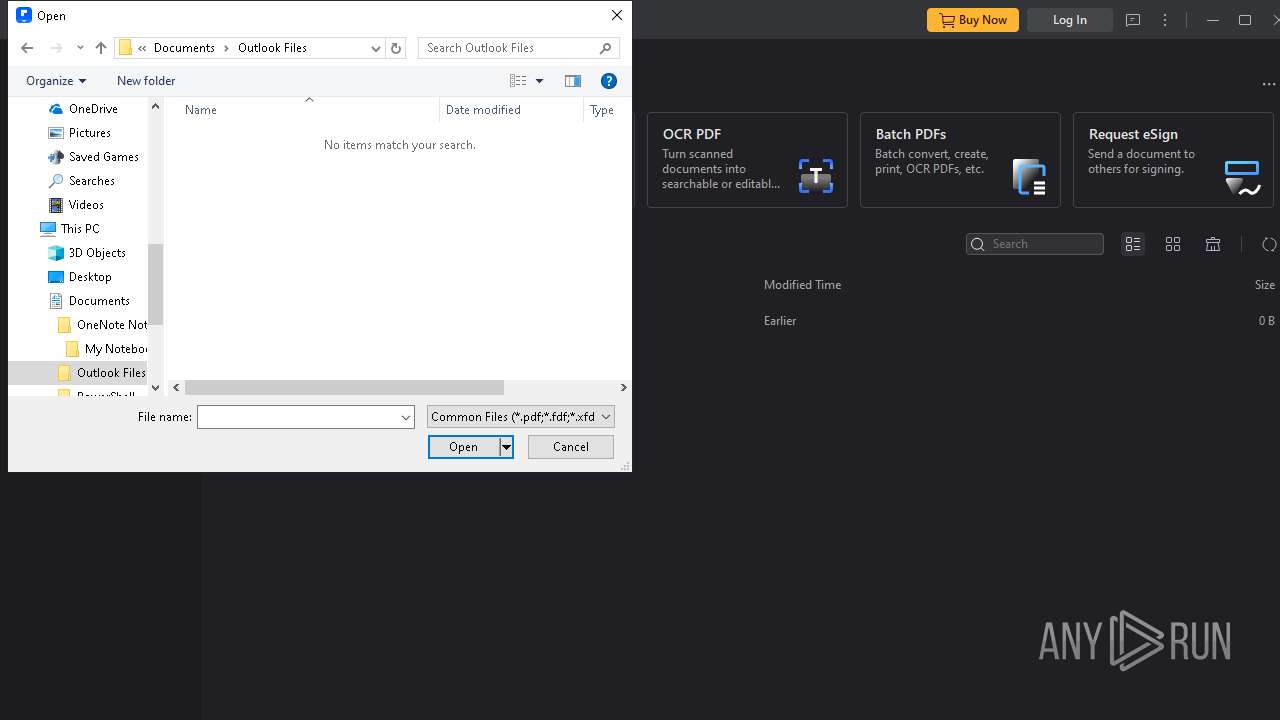This screenshot has height=720, width=1280.
Task: Switch to list view of recent files
Action: coord(1133,244)
